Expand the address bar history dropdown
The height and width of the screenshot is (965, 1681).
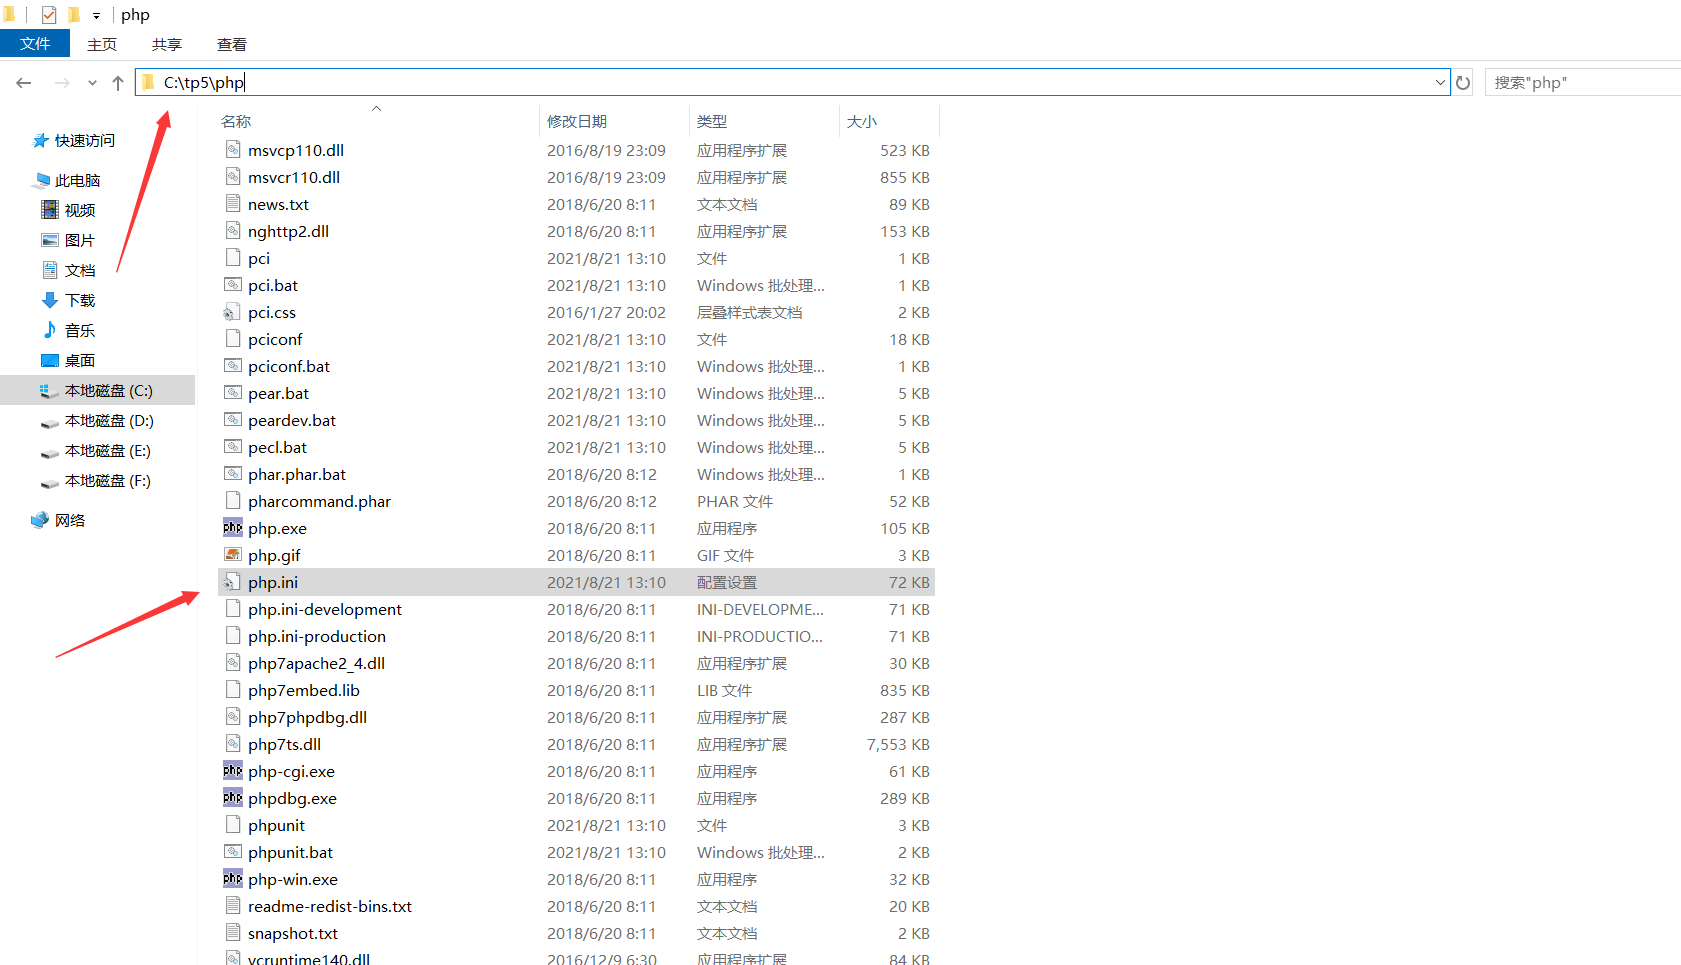pos(1440,83)
